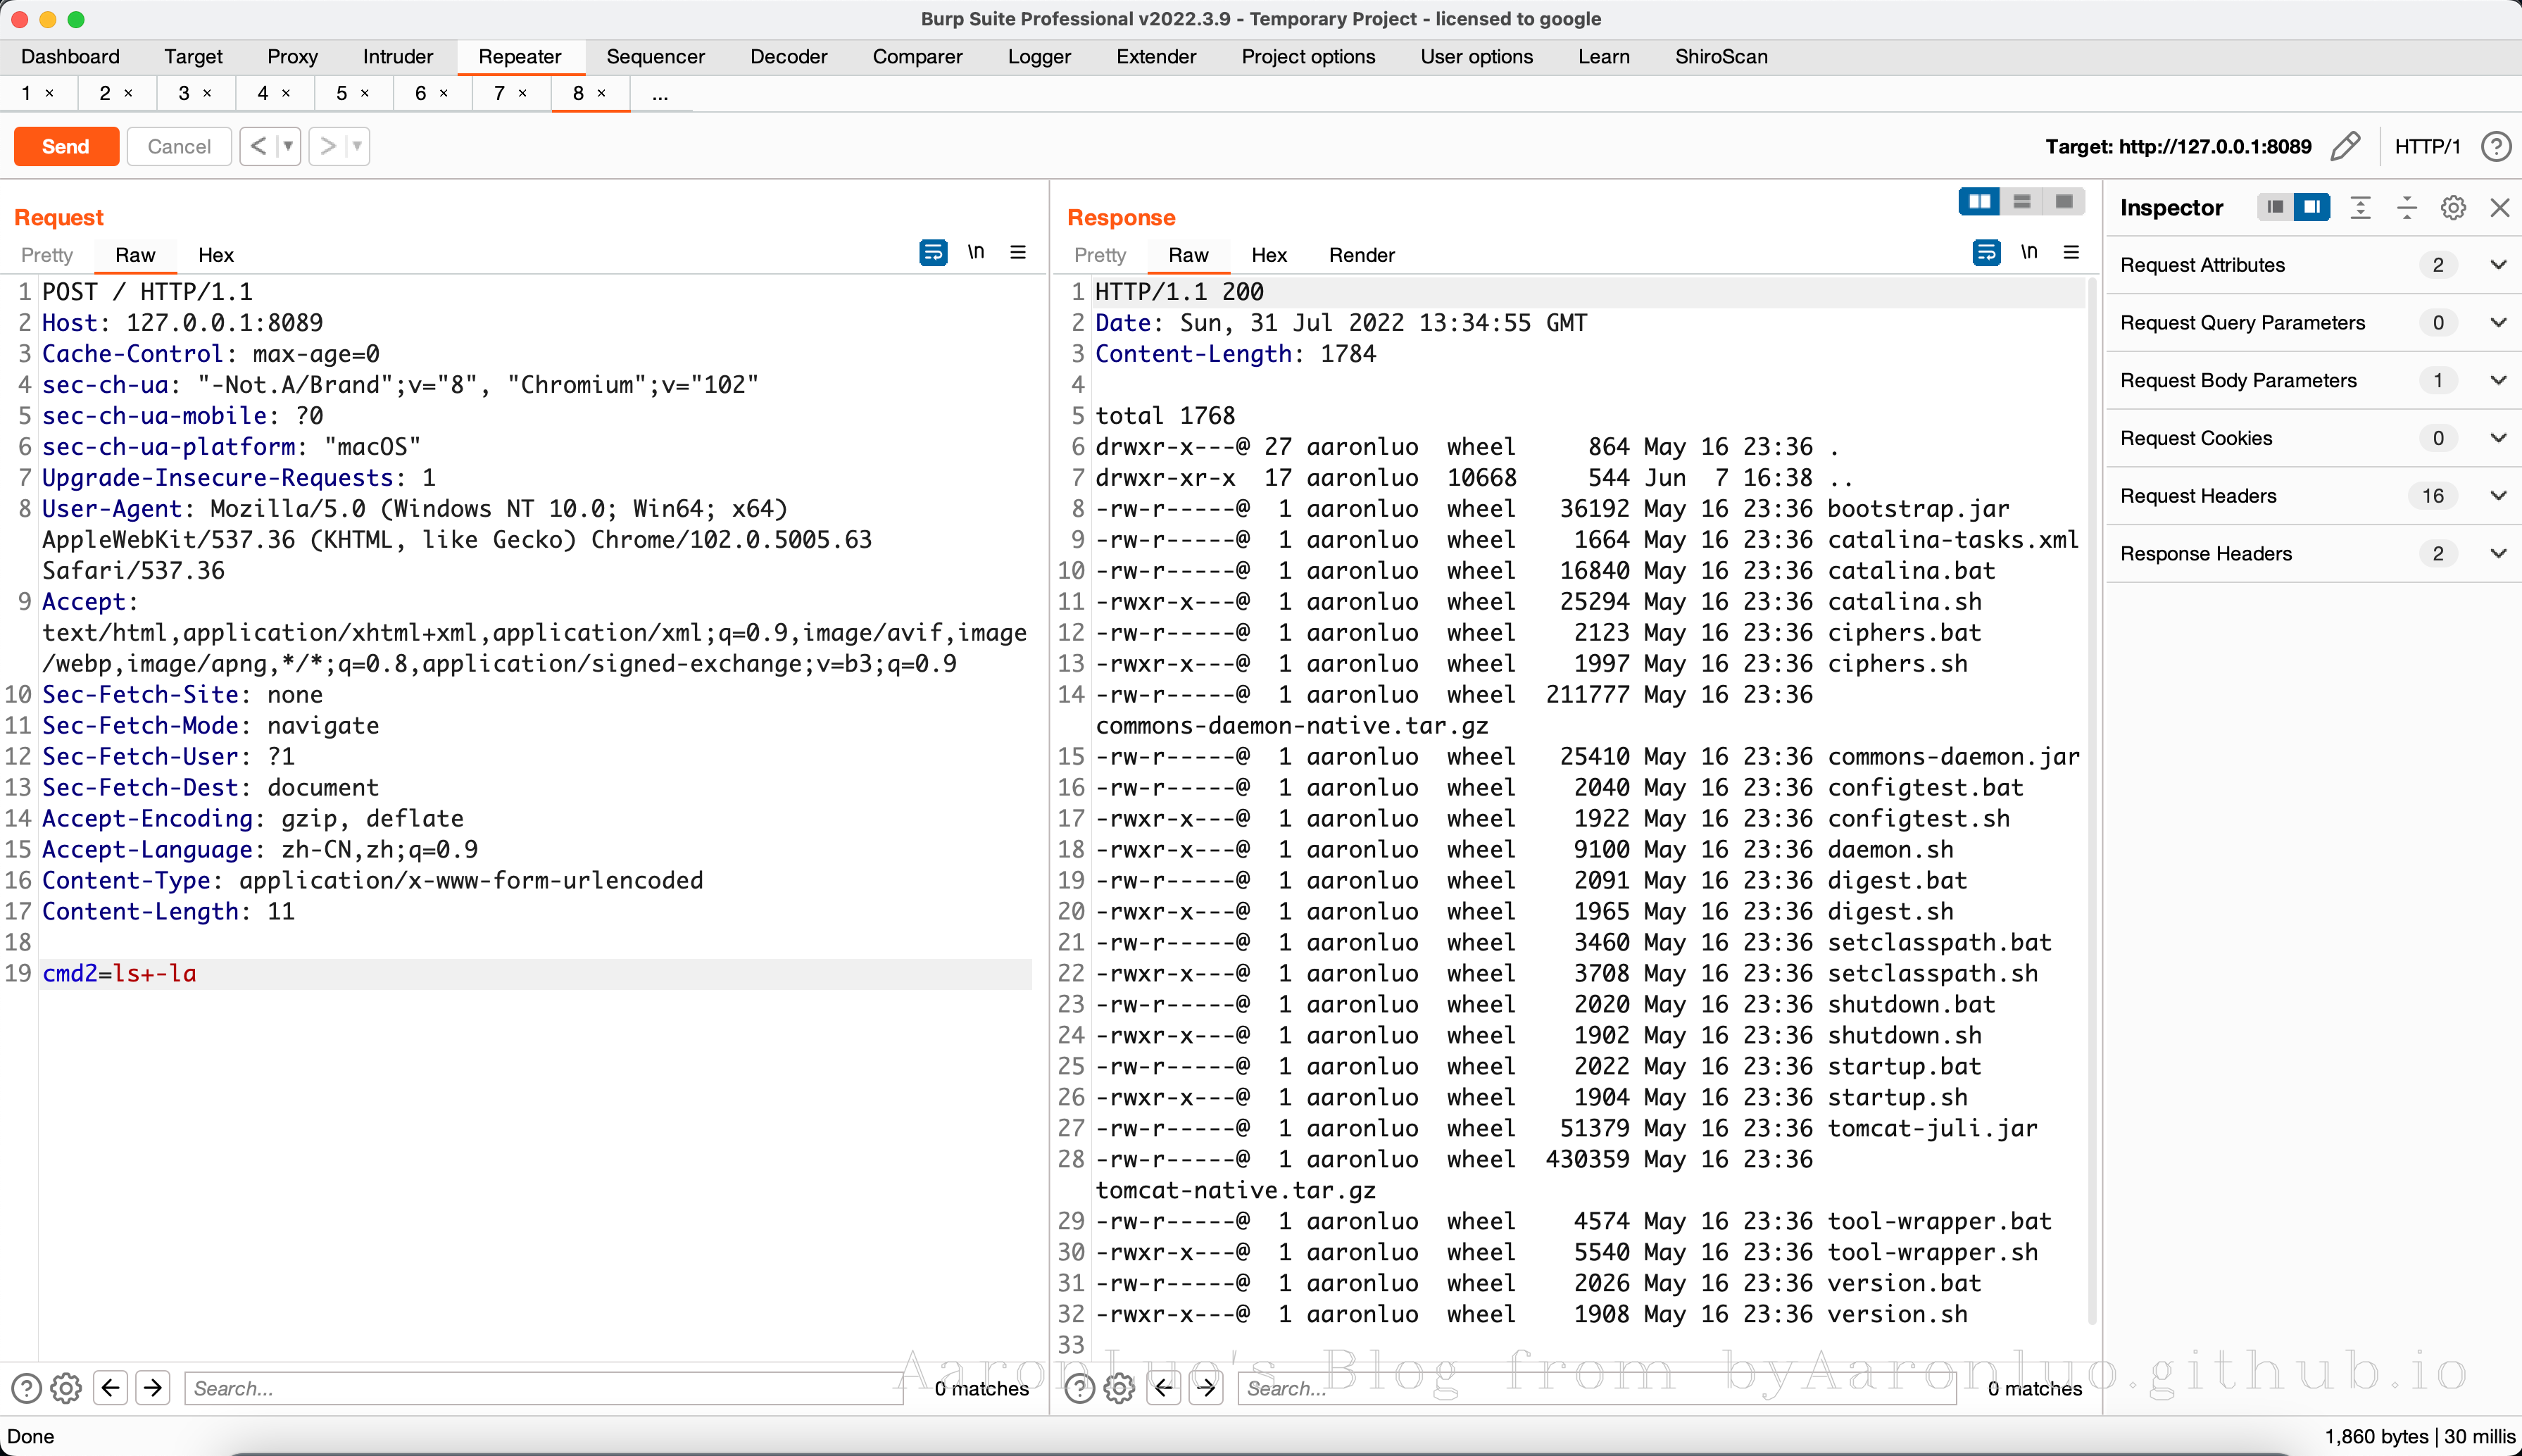
Task: Open the Extender tab
Action: tap(1156, 57)
